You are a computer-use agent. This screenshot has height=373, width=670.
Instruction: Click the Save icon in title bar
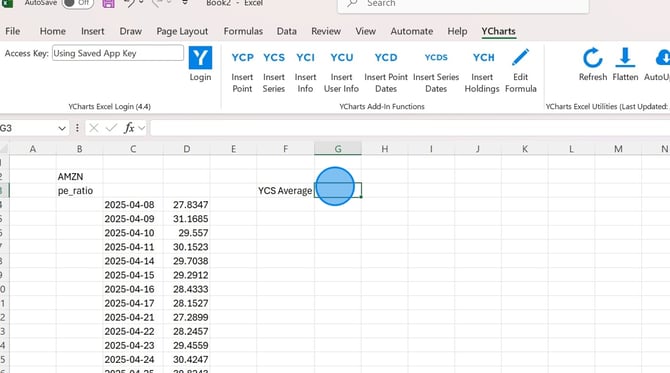click(108, 3)
